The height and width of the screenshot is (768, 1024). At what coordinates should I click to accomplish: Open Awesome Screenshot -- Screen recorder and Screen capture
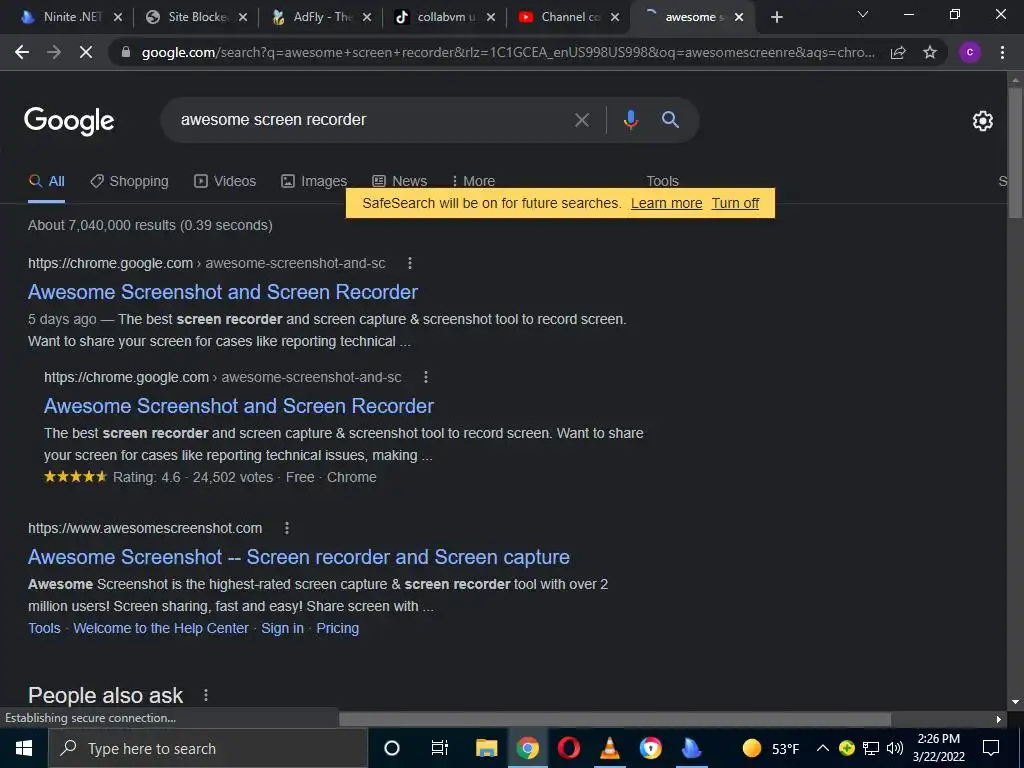[x=298, y=557]
